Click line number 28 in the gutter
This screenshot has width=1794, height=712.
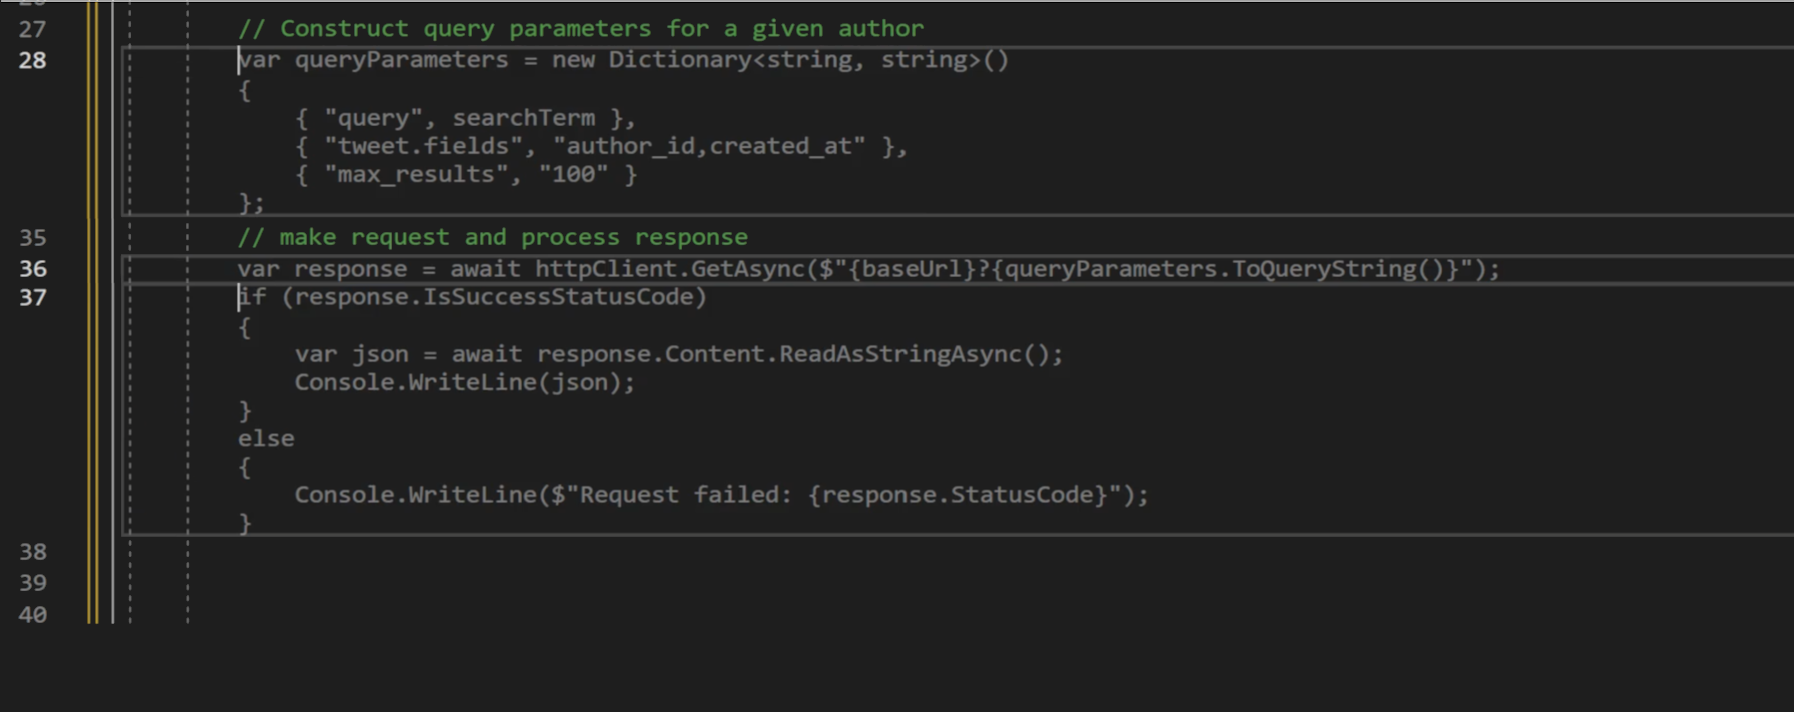(x=33, y=60)
